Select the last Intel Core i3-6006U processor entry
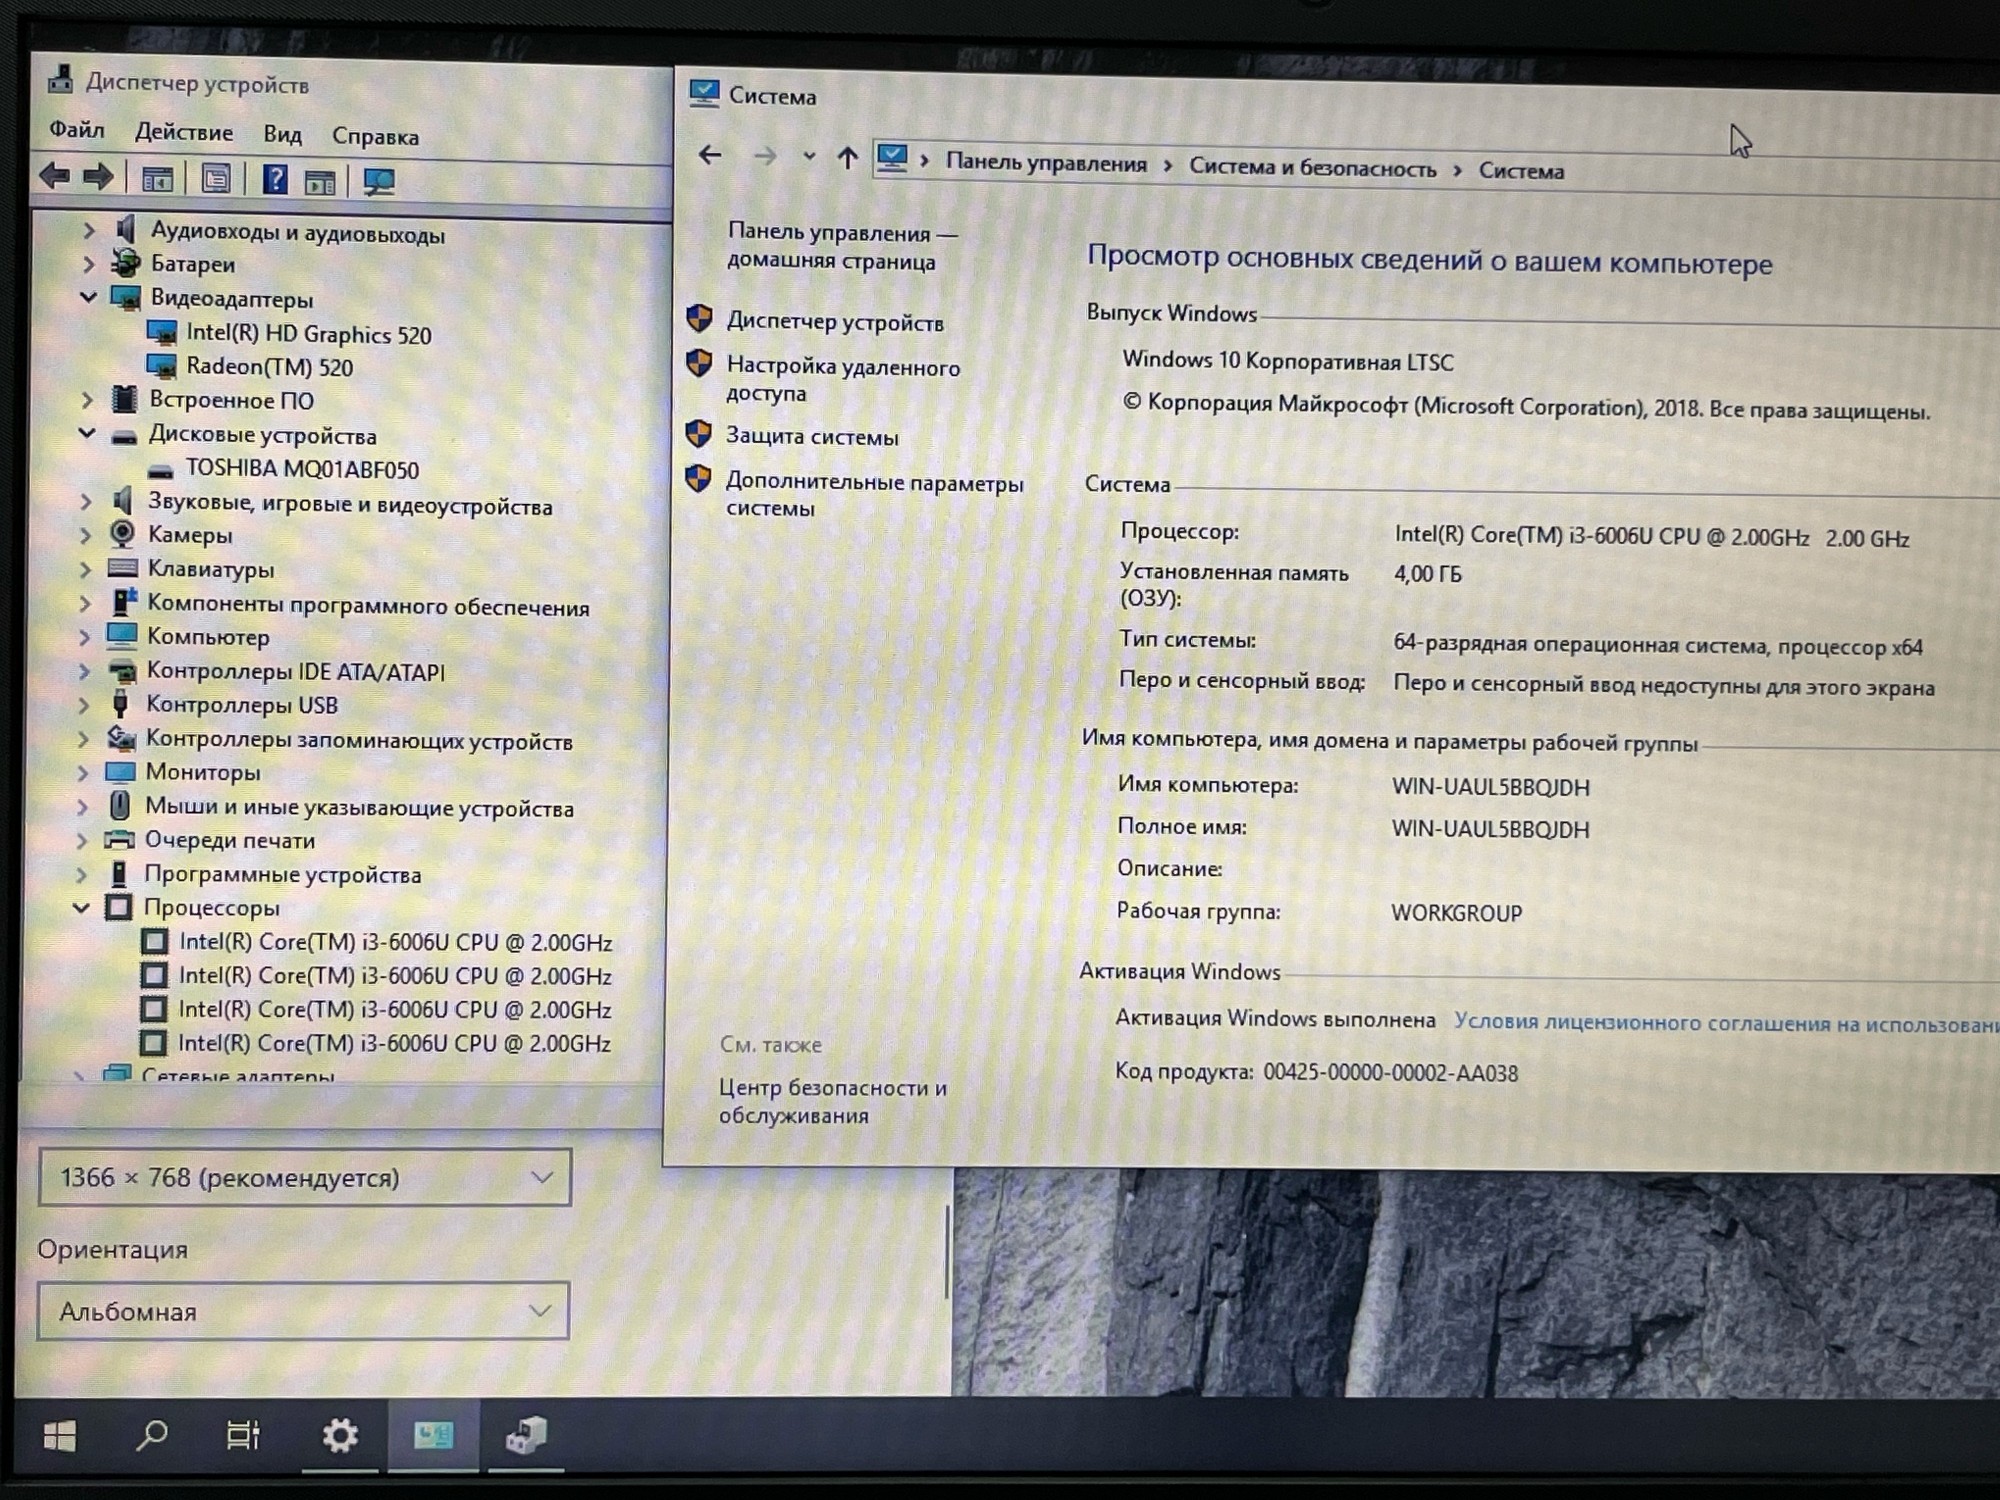2000x1500 pixels. click(x=394, y=1043)
